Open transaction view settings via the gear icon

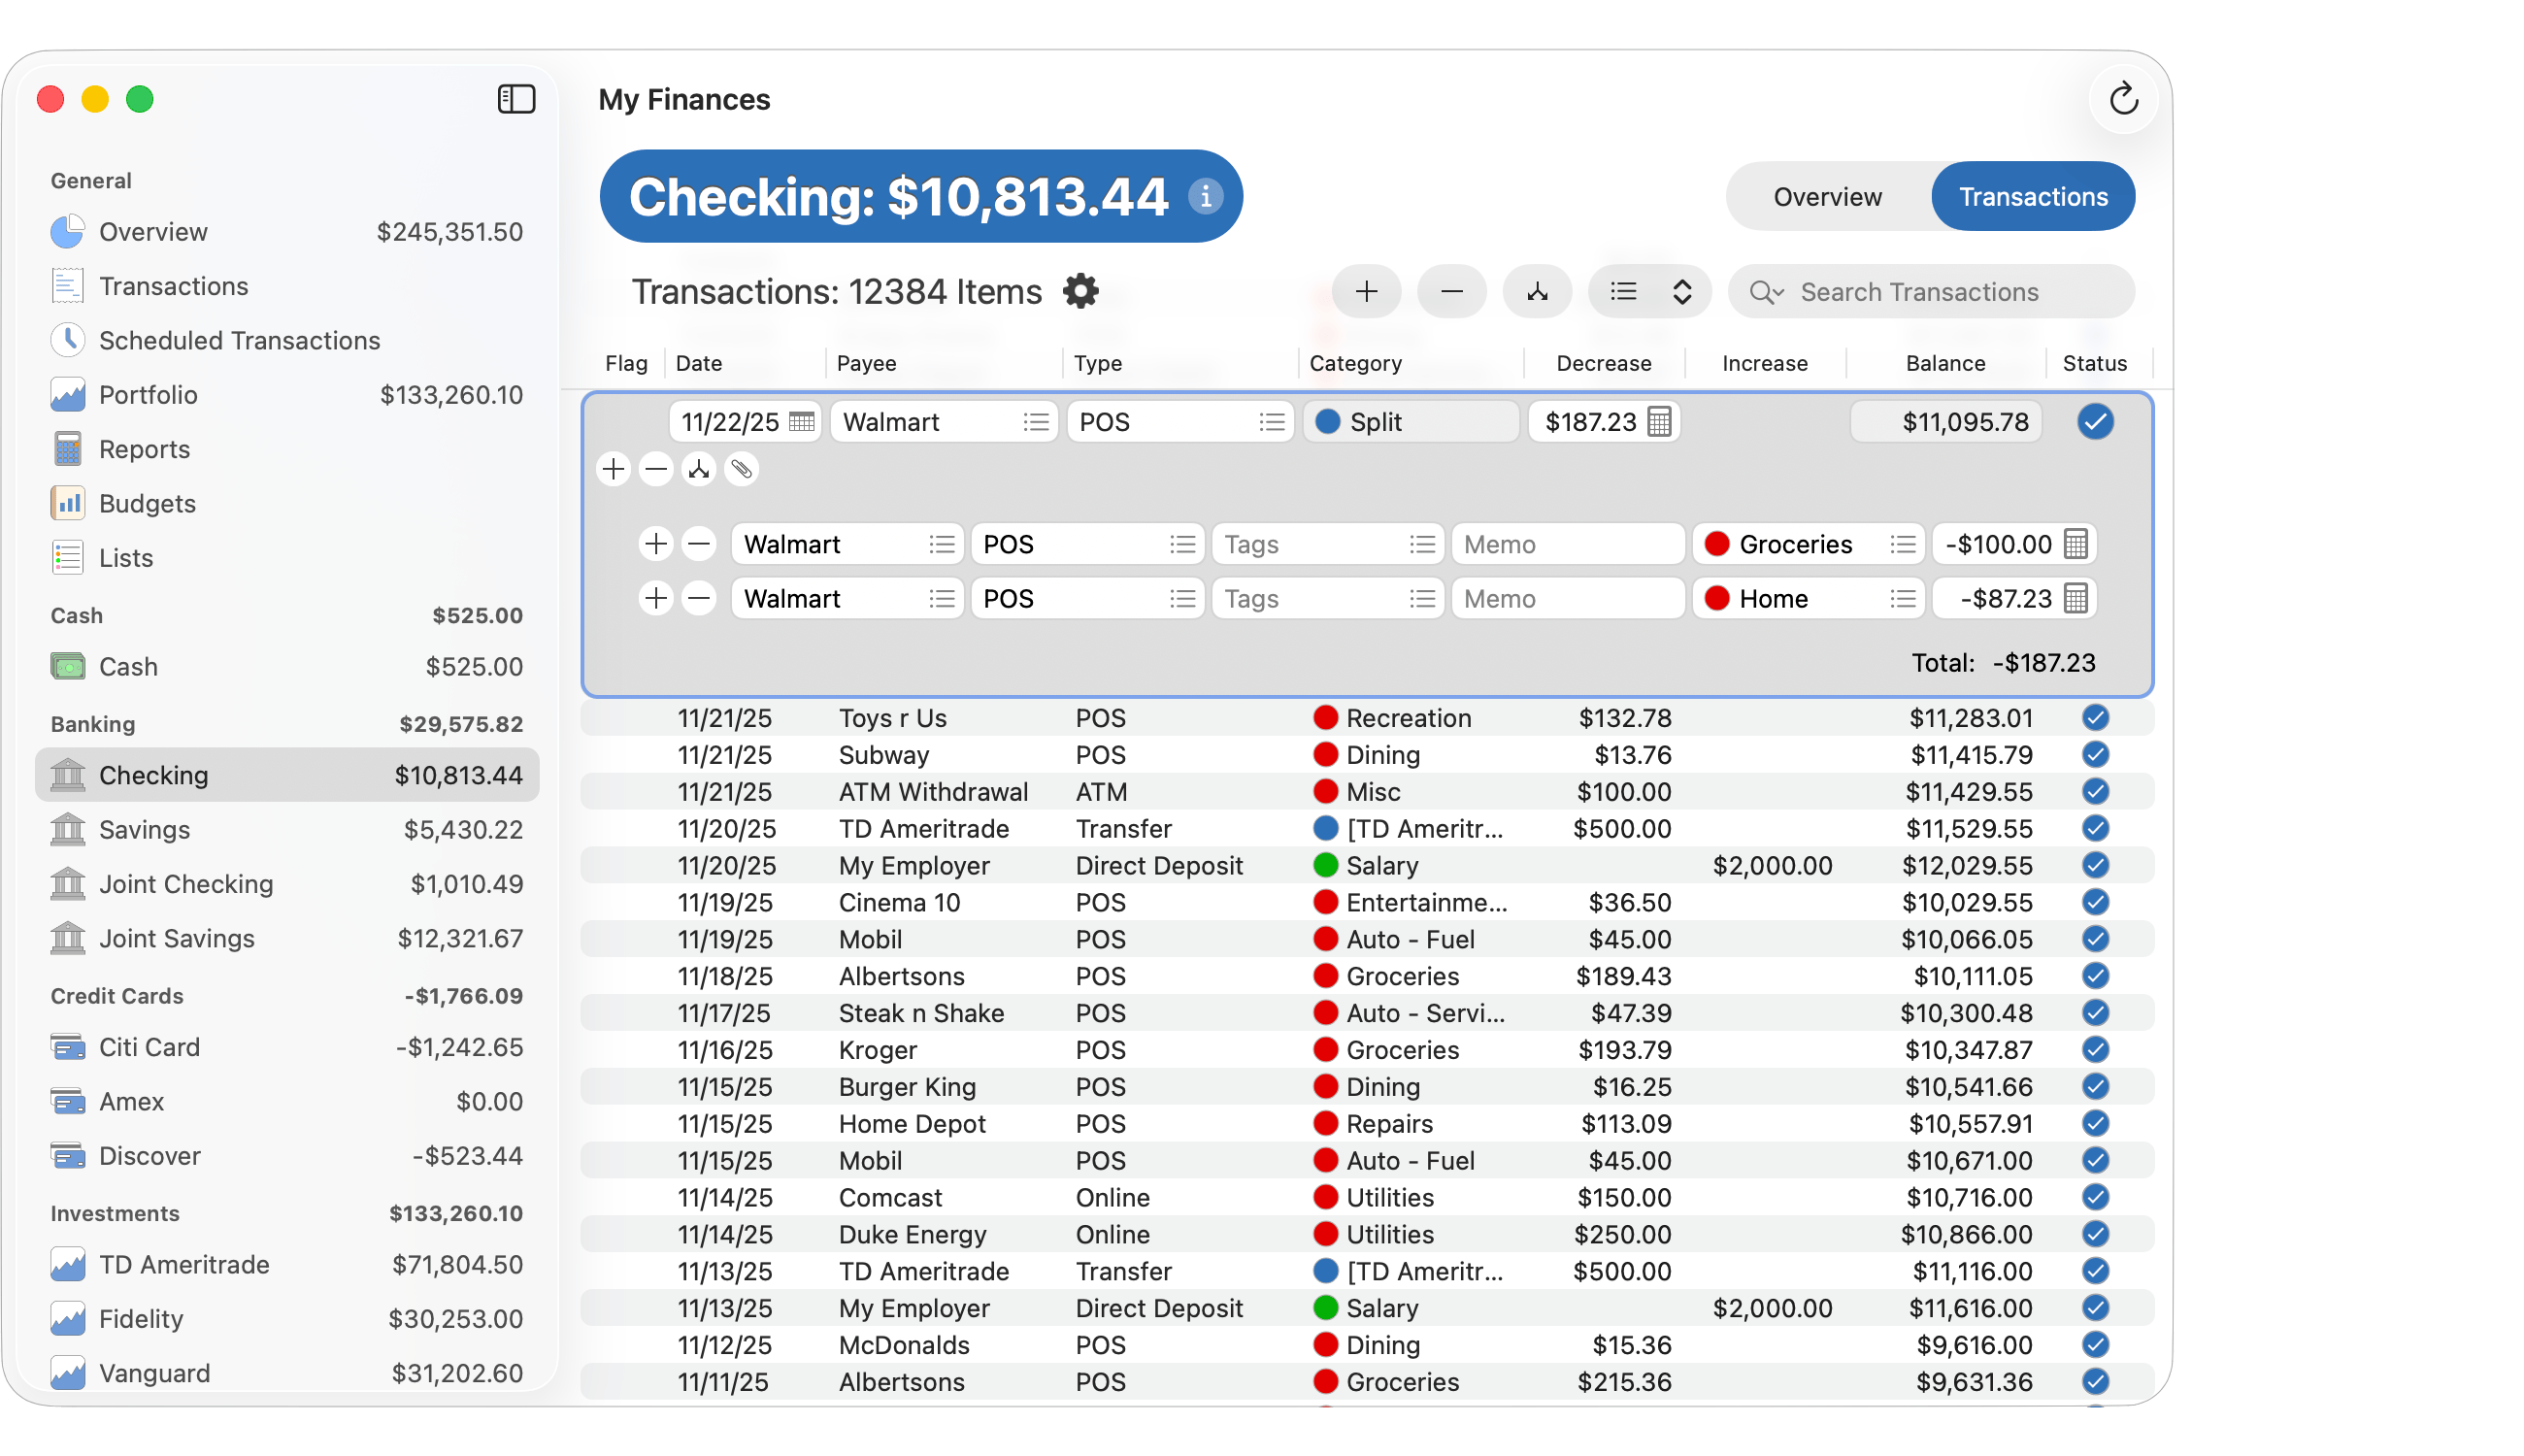[1081, 291]
